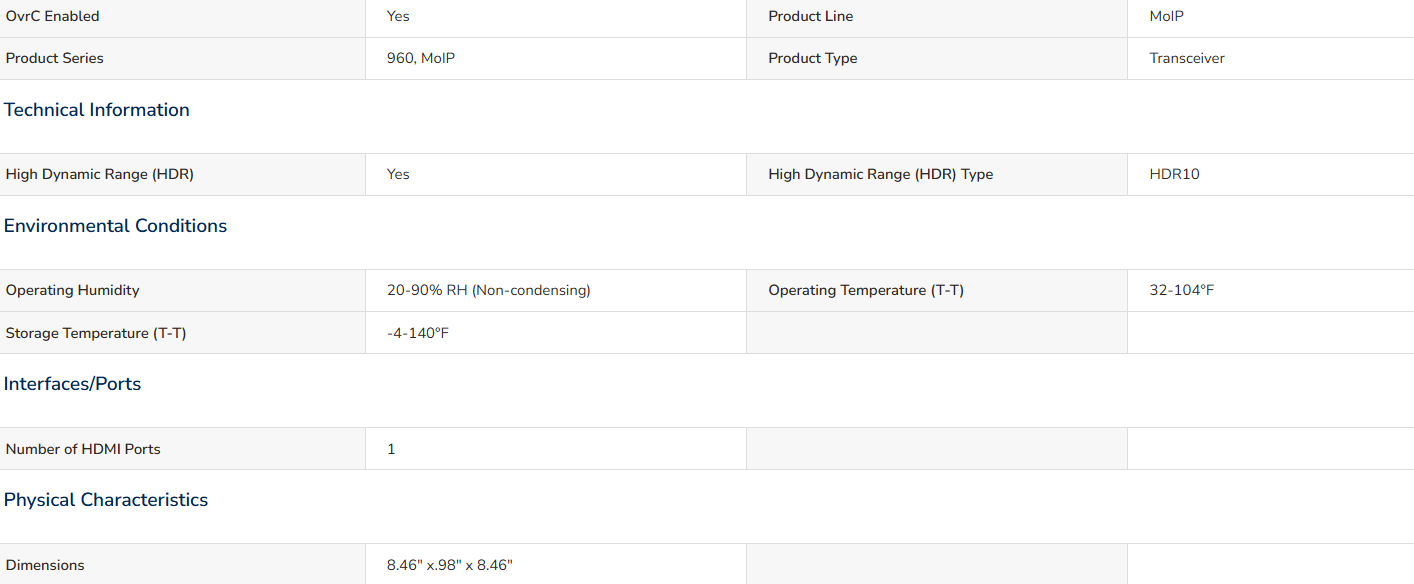Select the HDR10 value cell

1270,174
